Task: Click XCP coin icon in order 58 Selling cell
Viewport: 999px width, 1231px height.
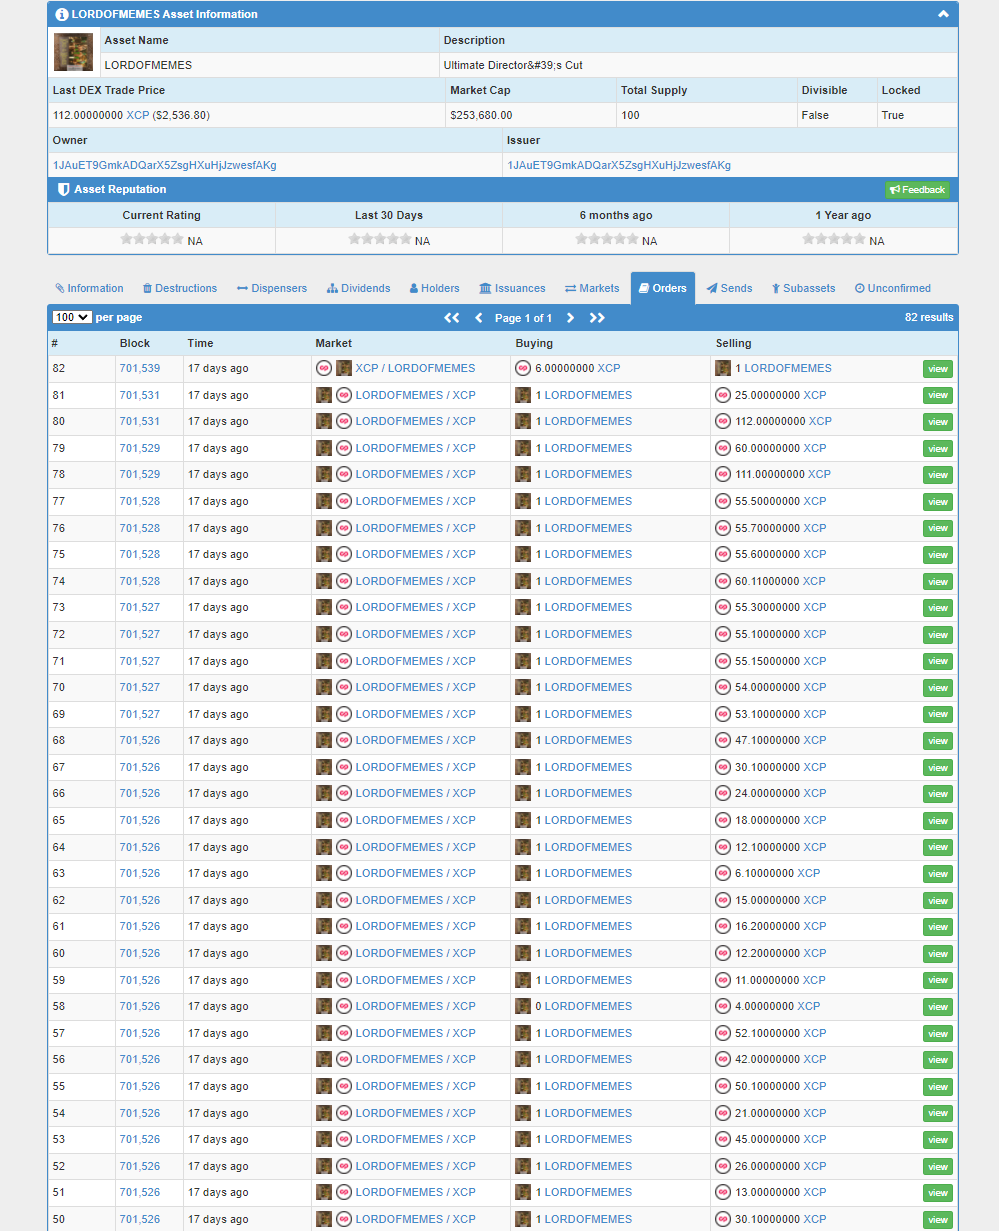Action: (x=723, y=1006)
